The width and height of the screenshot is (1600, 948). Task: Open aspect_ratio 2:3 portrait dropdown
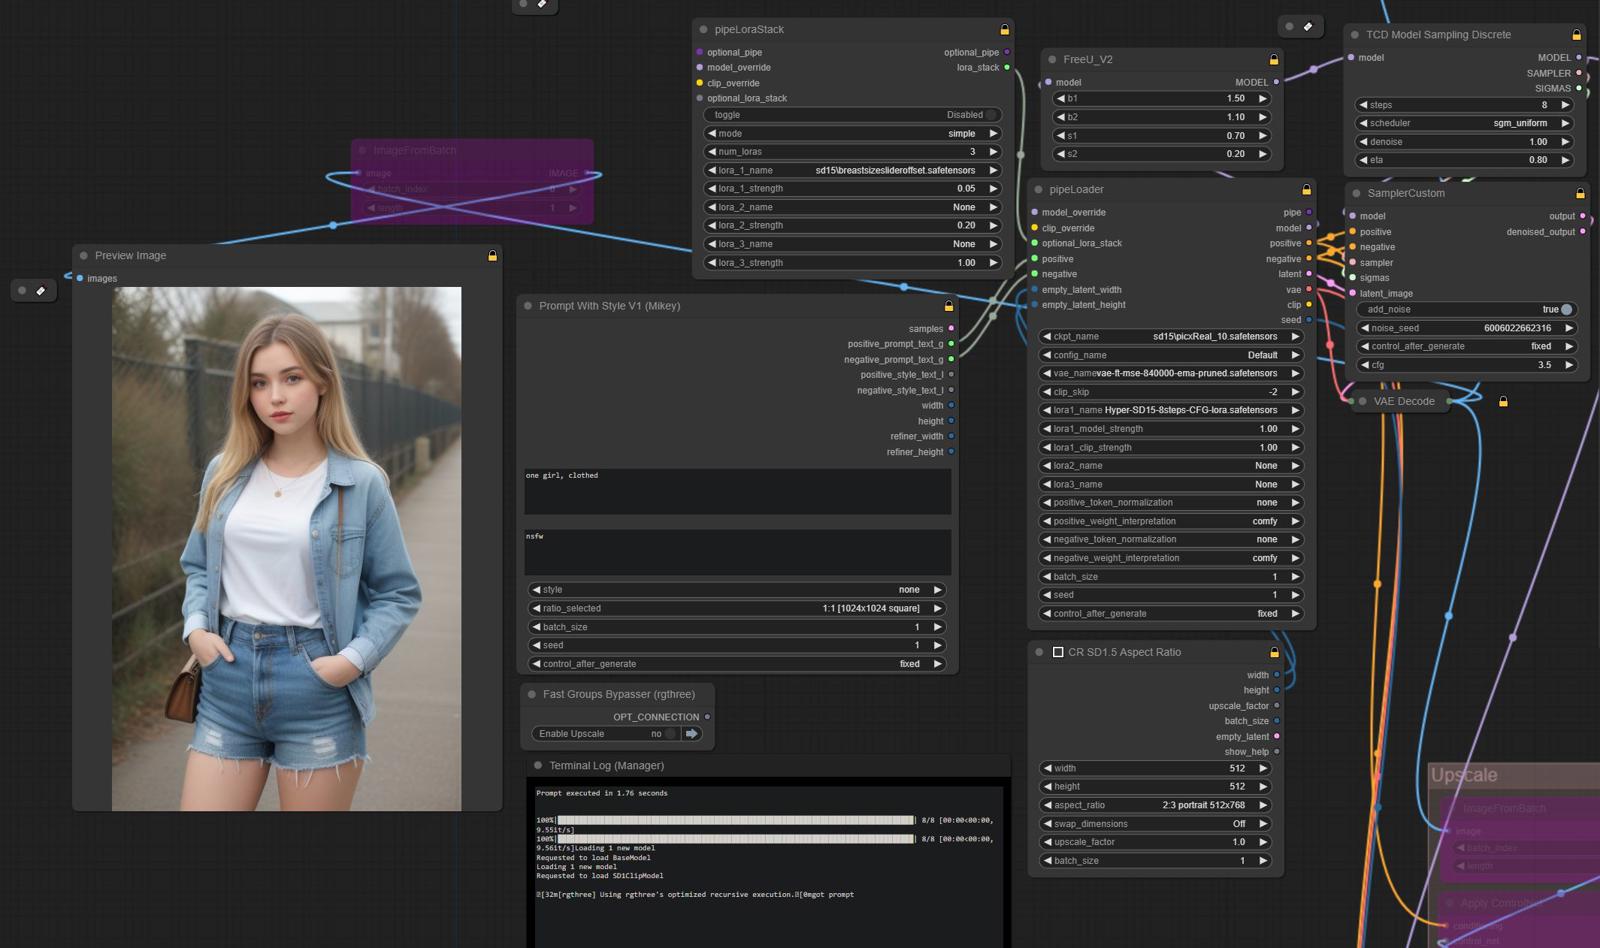coord(1155,806)
